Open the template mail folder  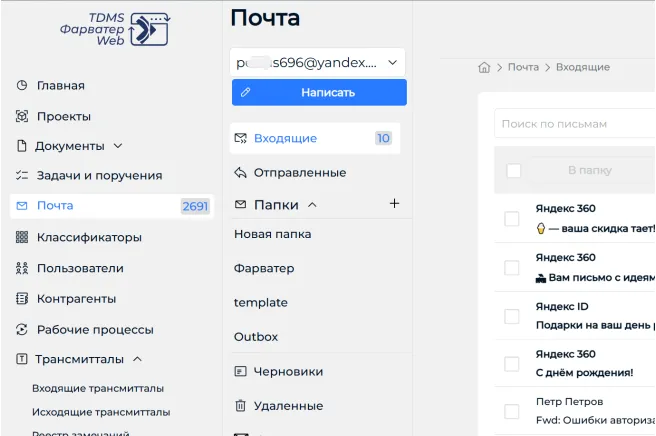[x=260, y=303]
